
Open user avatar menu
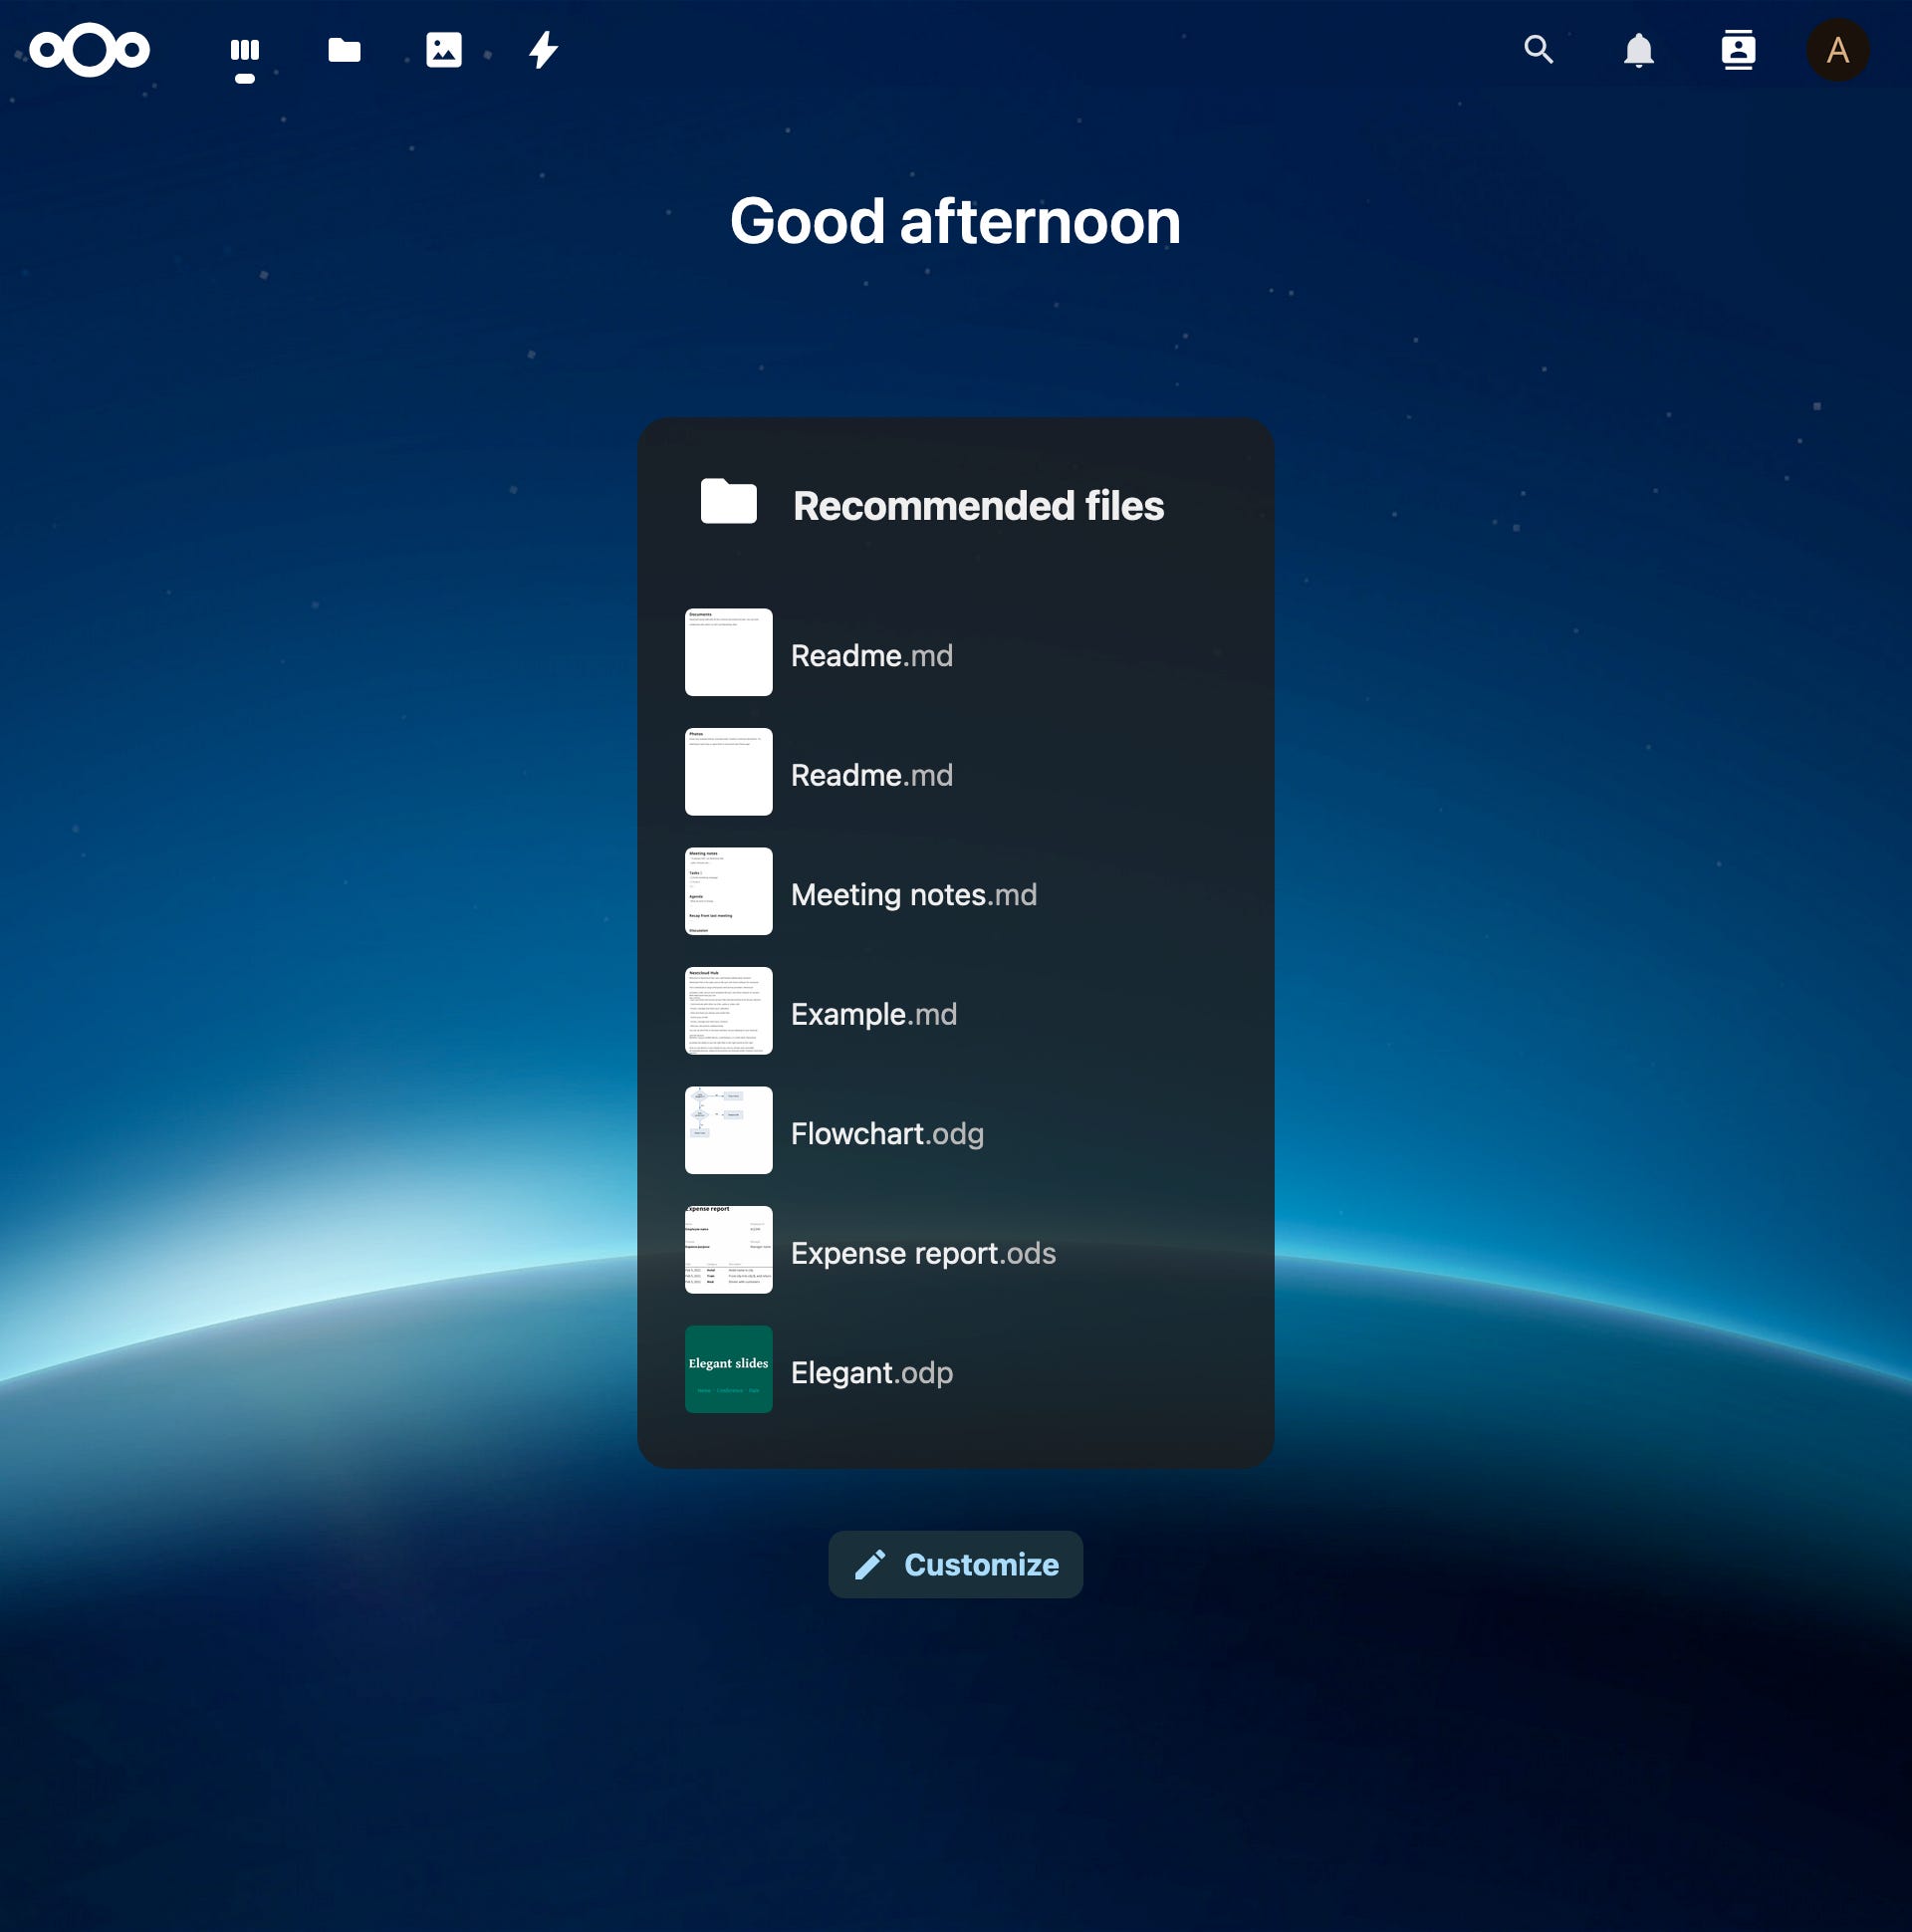pyautogui.click(x=1837, y=50)
